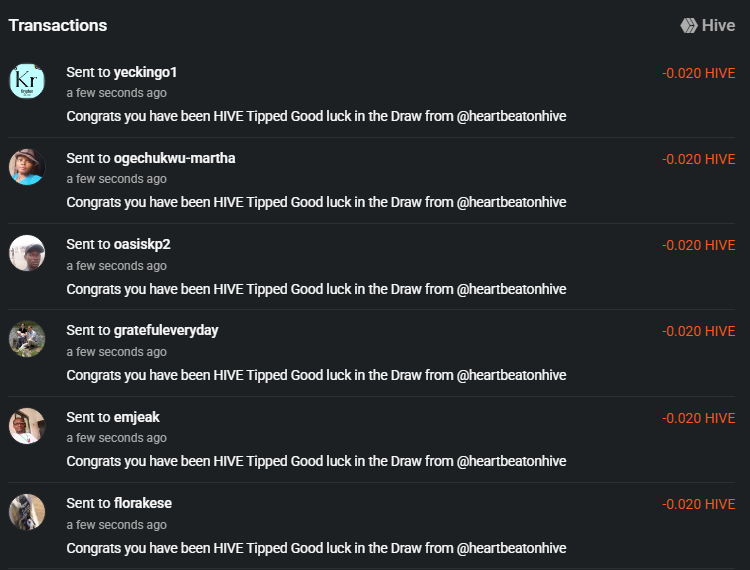
Task: Open the yeckingo1 username link
Action: pyautogui.click(x=145, y=72)
